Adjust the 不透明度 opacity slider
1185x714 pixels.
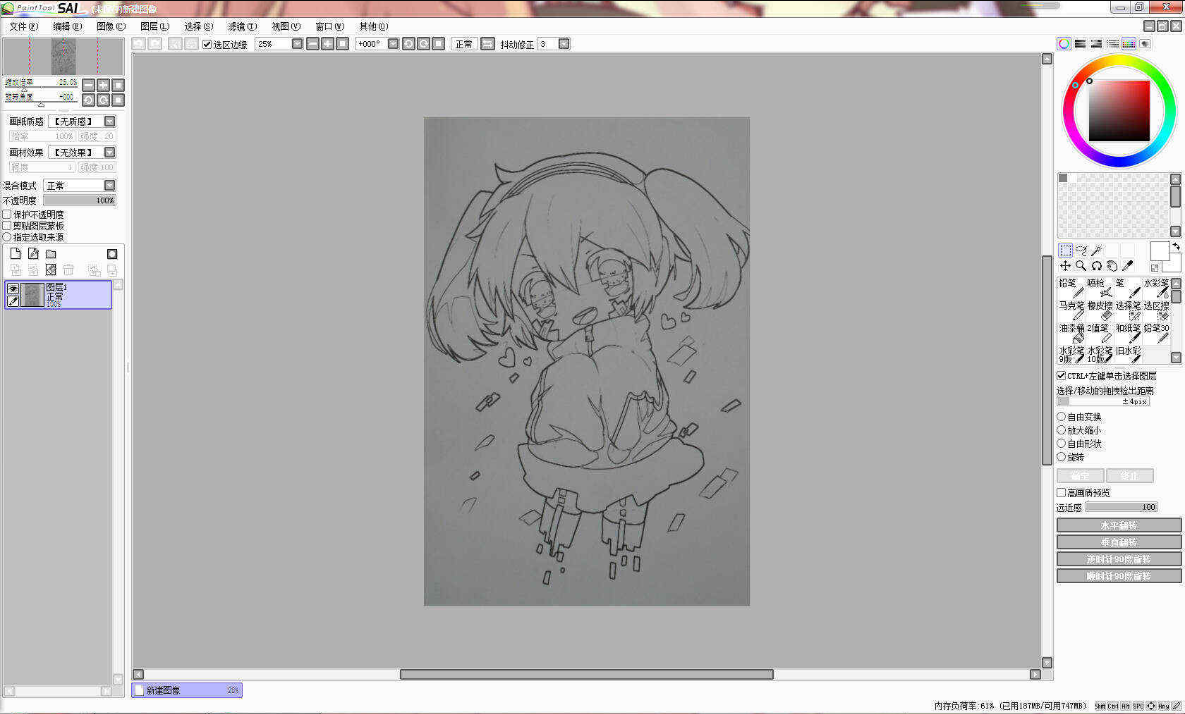pos(79,200)
